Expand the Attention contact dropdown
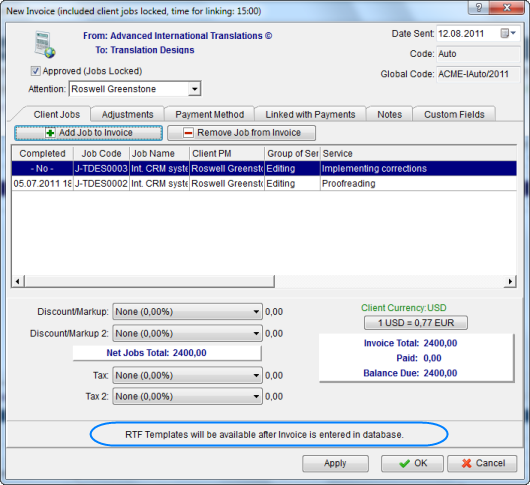 tap(194, 89)
